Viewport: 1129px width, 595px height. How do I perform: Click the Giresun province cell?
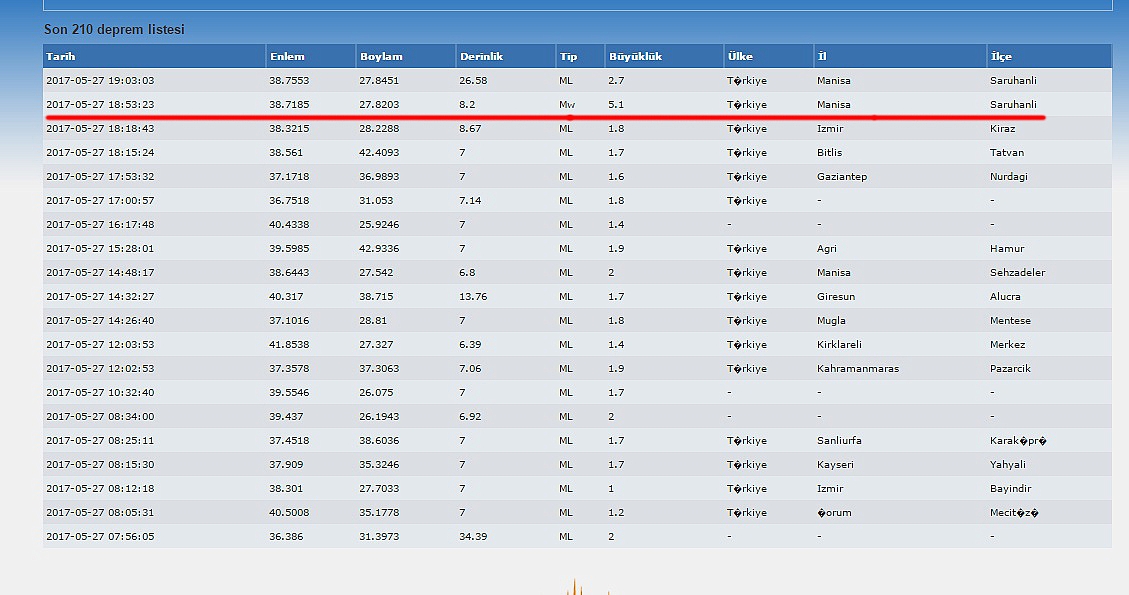(x=836, y=297)
